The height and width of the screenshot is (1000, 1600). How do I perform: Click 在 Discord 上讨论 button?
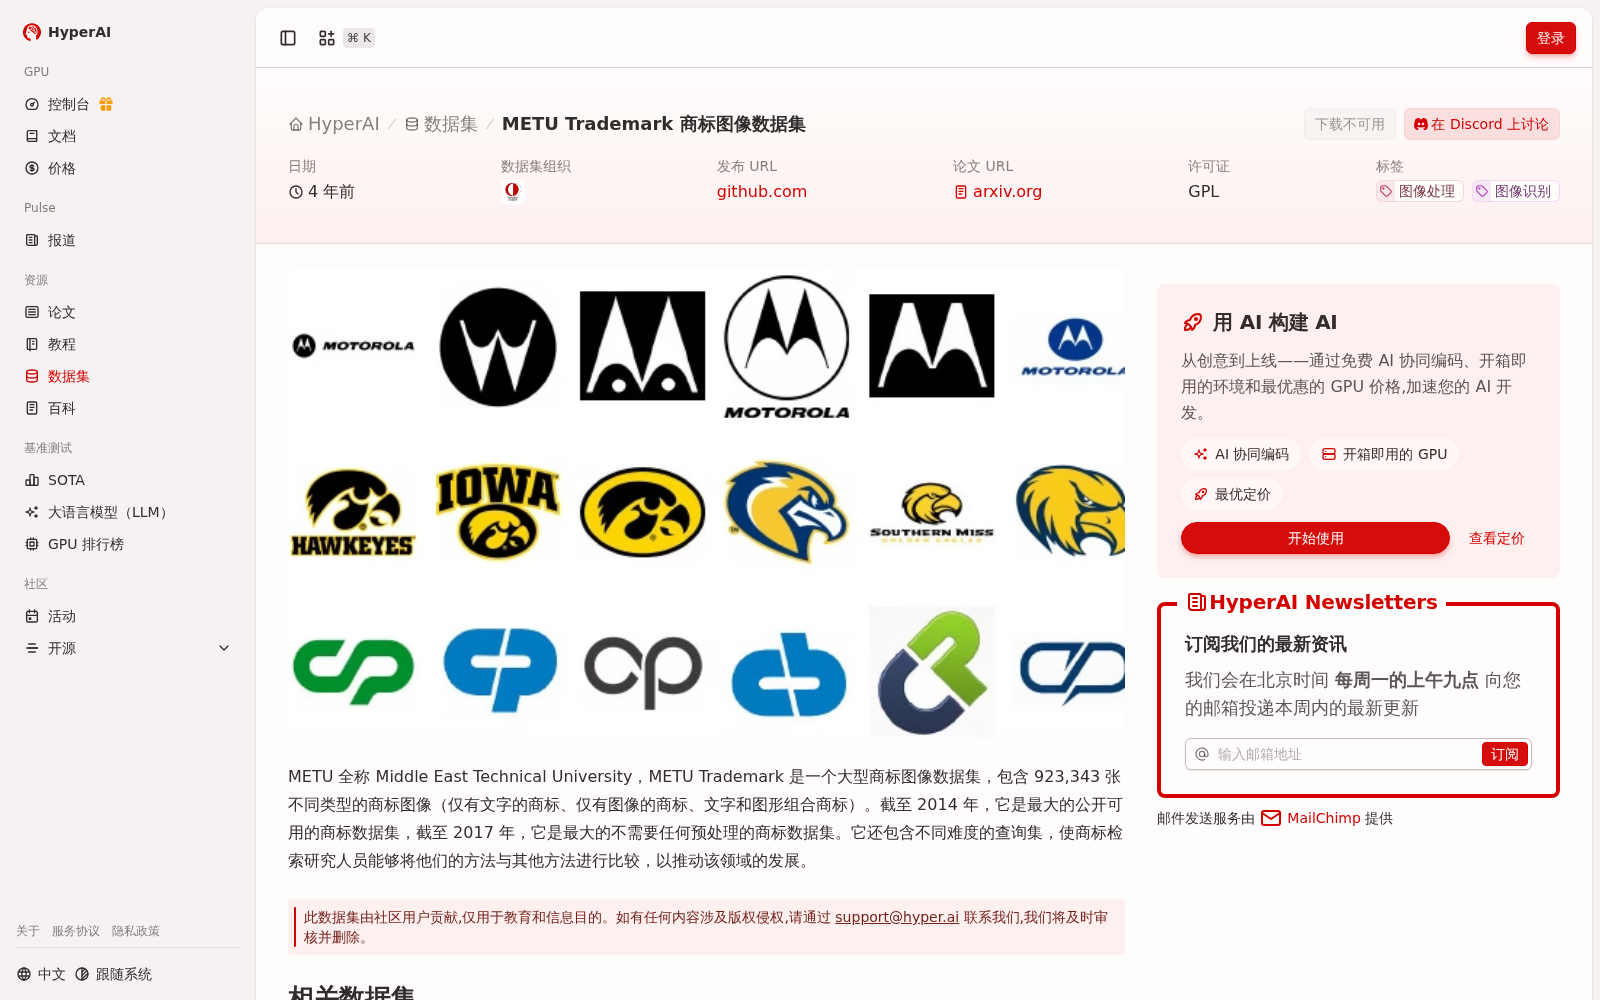pyautogui.click(x=1481, y=124)
